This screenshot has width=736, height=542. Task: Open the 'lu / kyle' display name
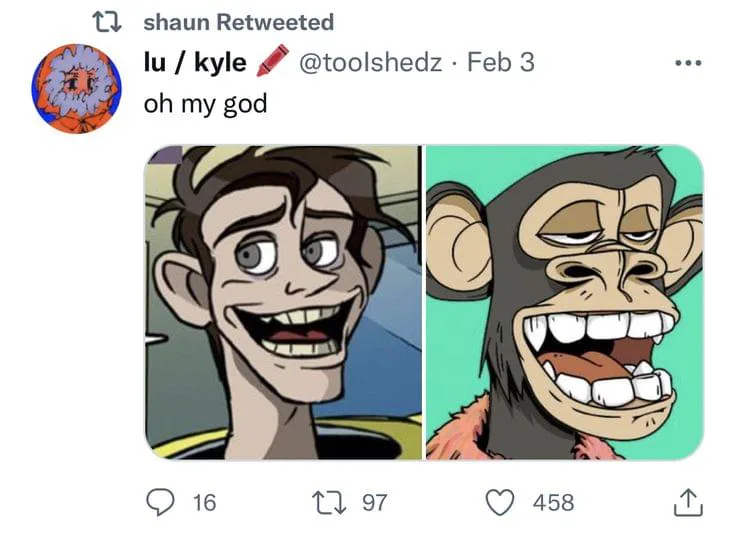tap(196, 62)
